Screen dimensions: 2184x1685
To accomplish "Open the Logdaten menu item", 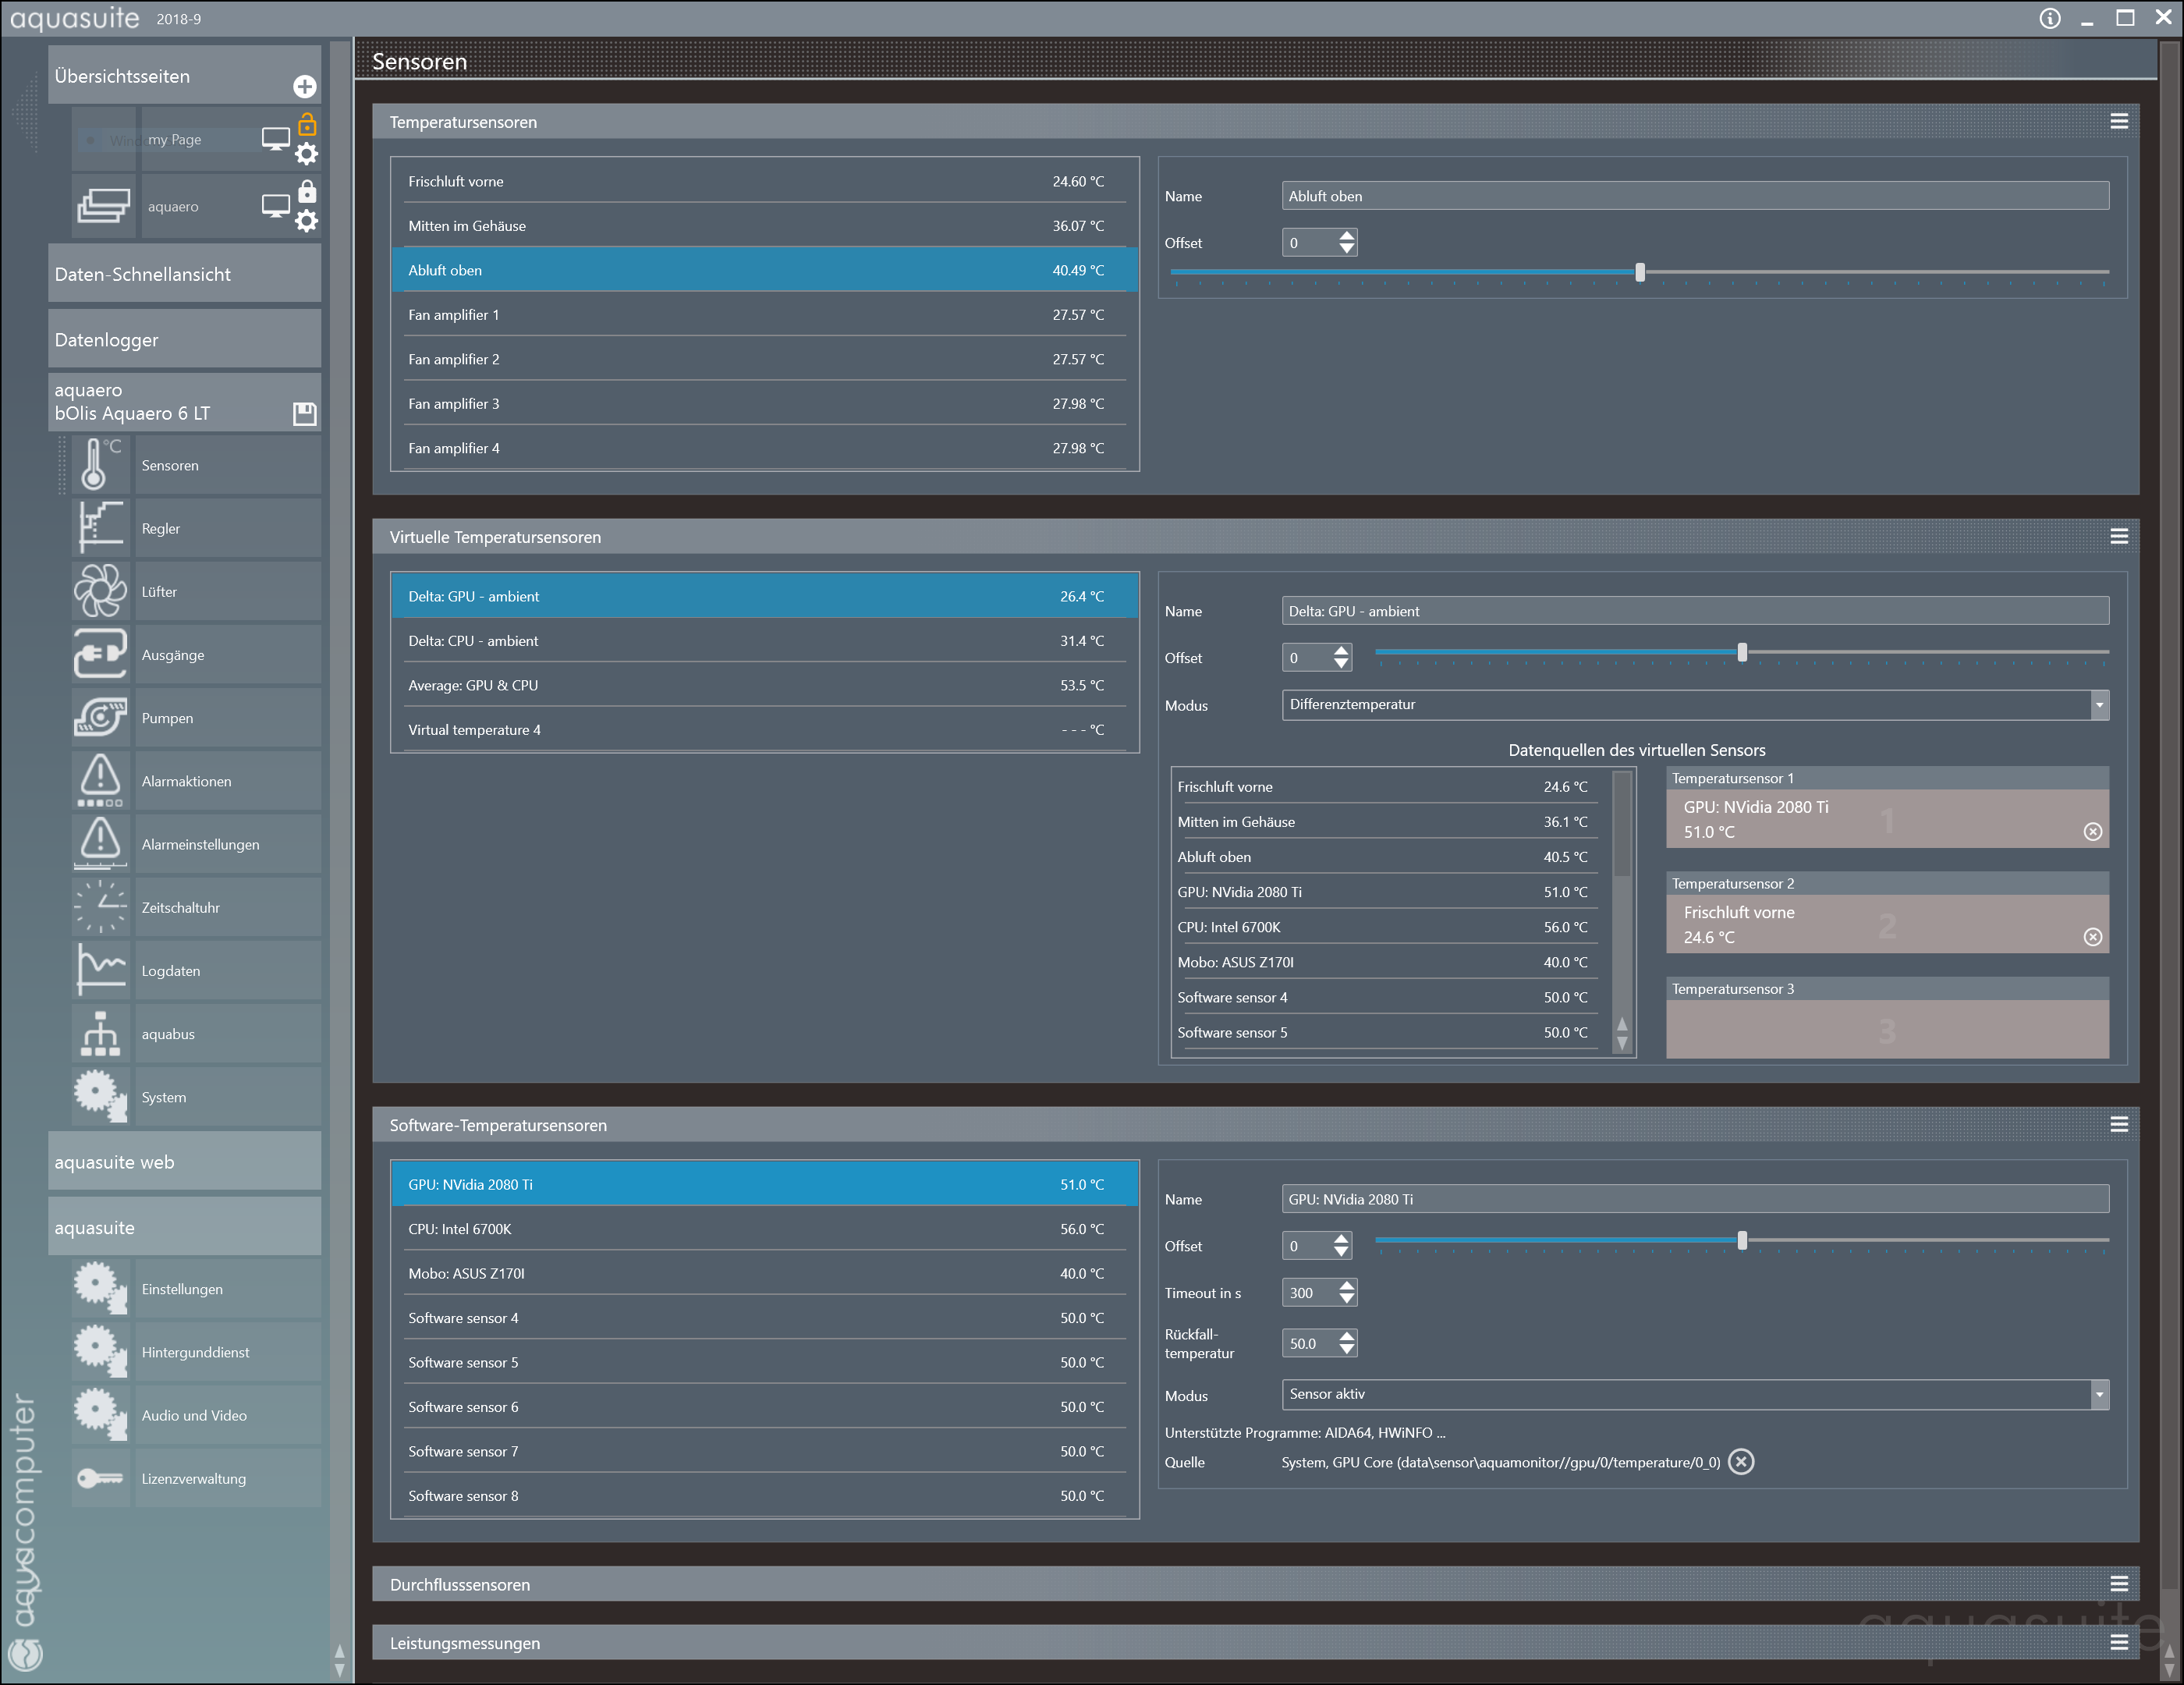I will pos(171,970).
